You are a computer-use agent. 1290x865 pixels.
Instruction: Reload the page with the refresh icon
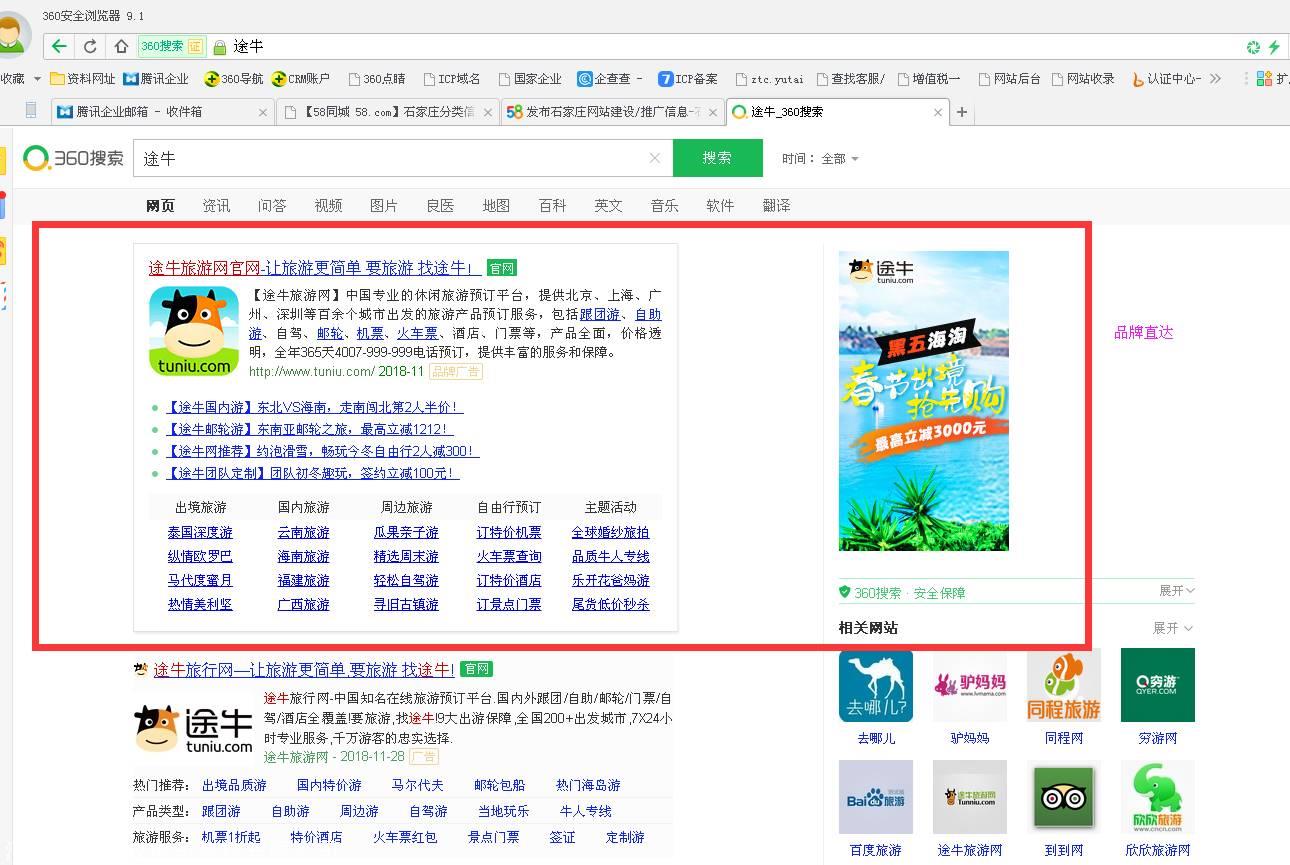point(90,46)
